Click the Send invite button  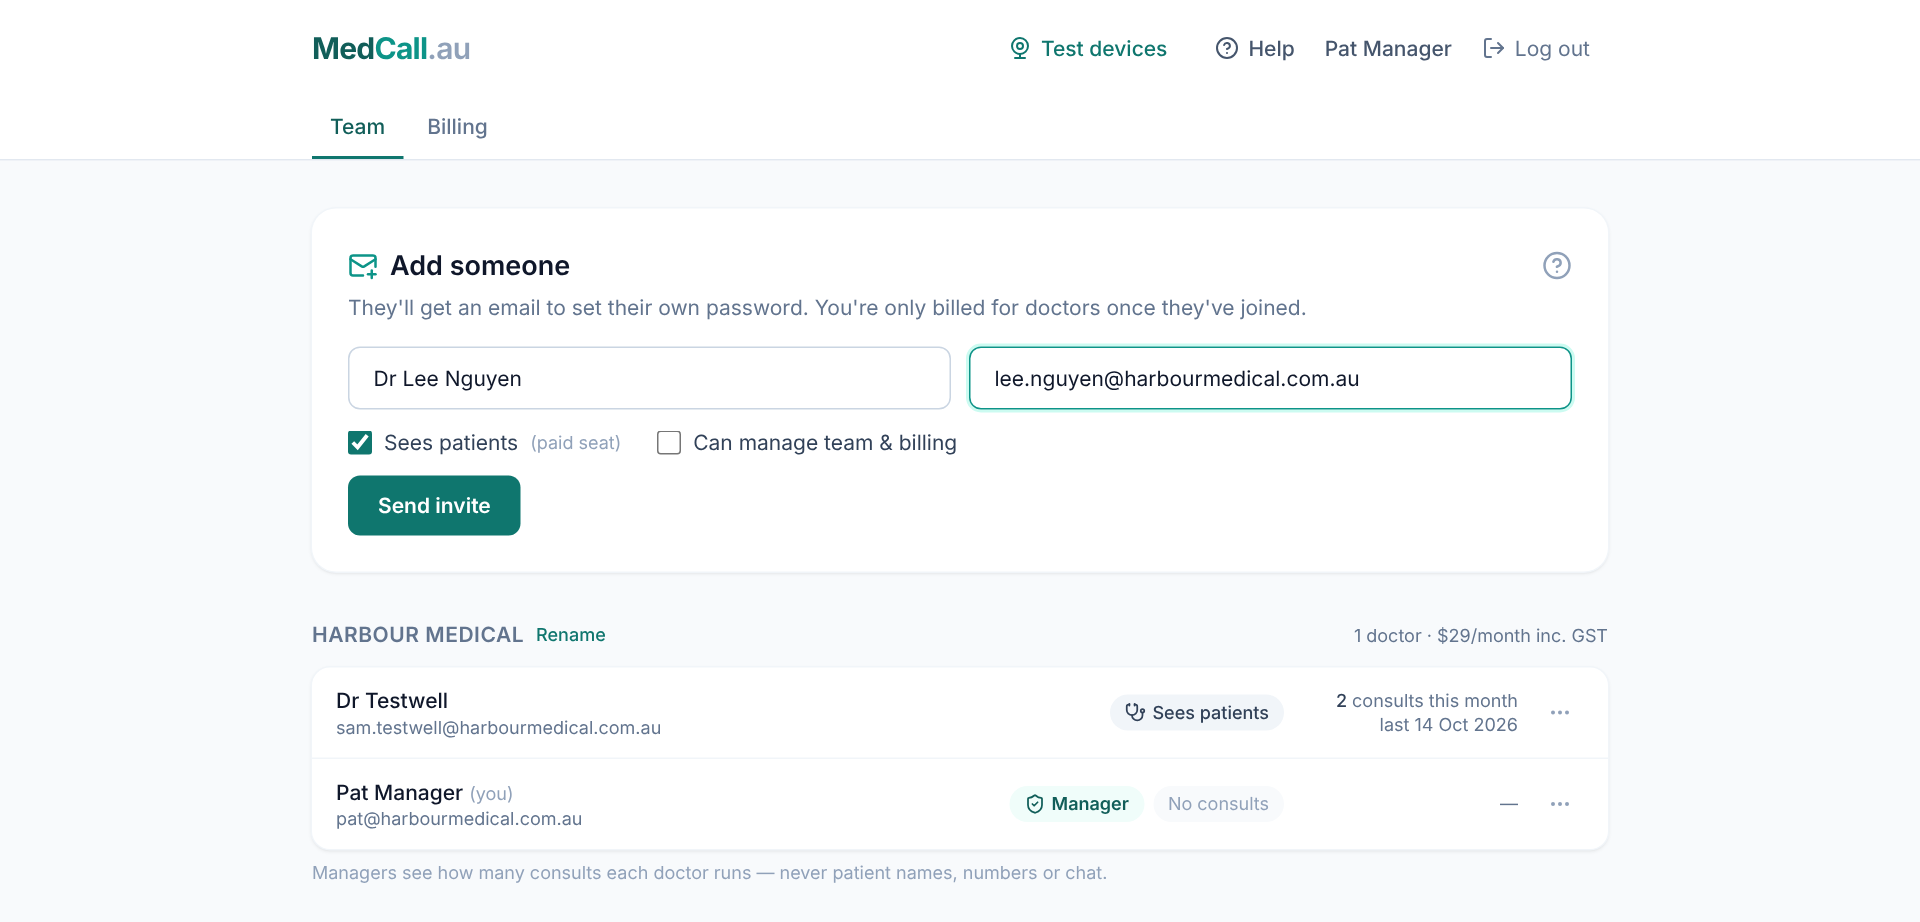click(434, 505)
